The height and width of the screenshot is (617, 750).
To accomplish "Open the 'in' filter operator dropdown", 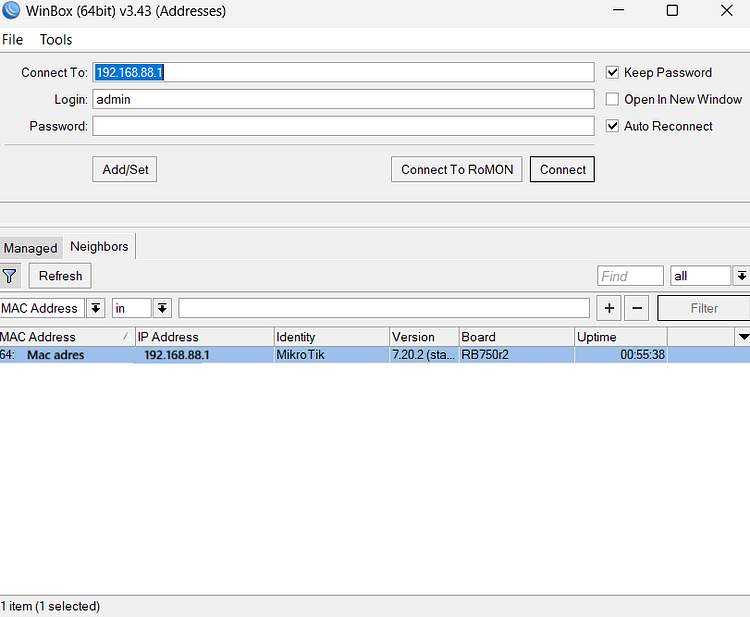I will click(162, 308).
